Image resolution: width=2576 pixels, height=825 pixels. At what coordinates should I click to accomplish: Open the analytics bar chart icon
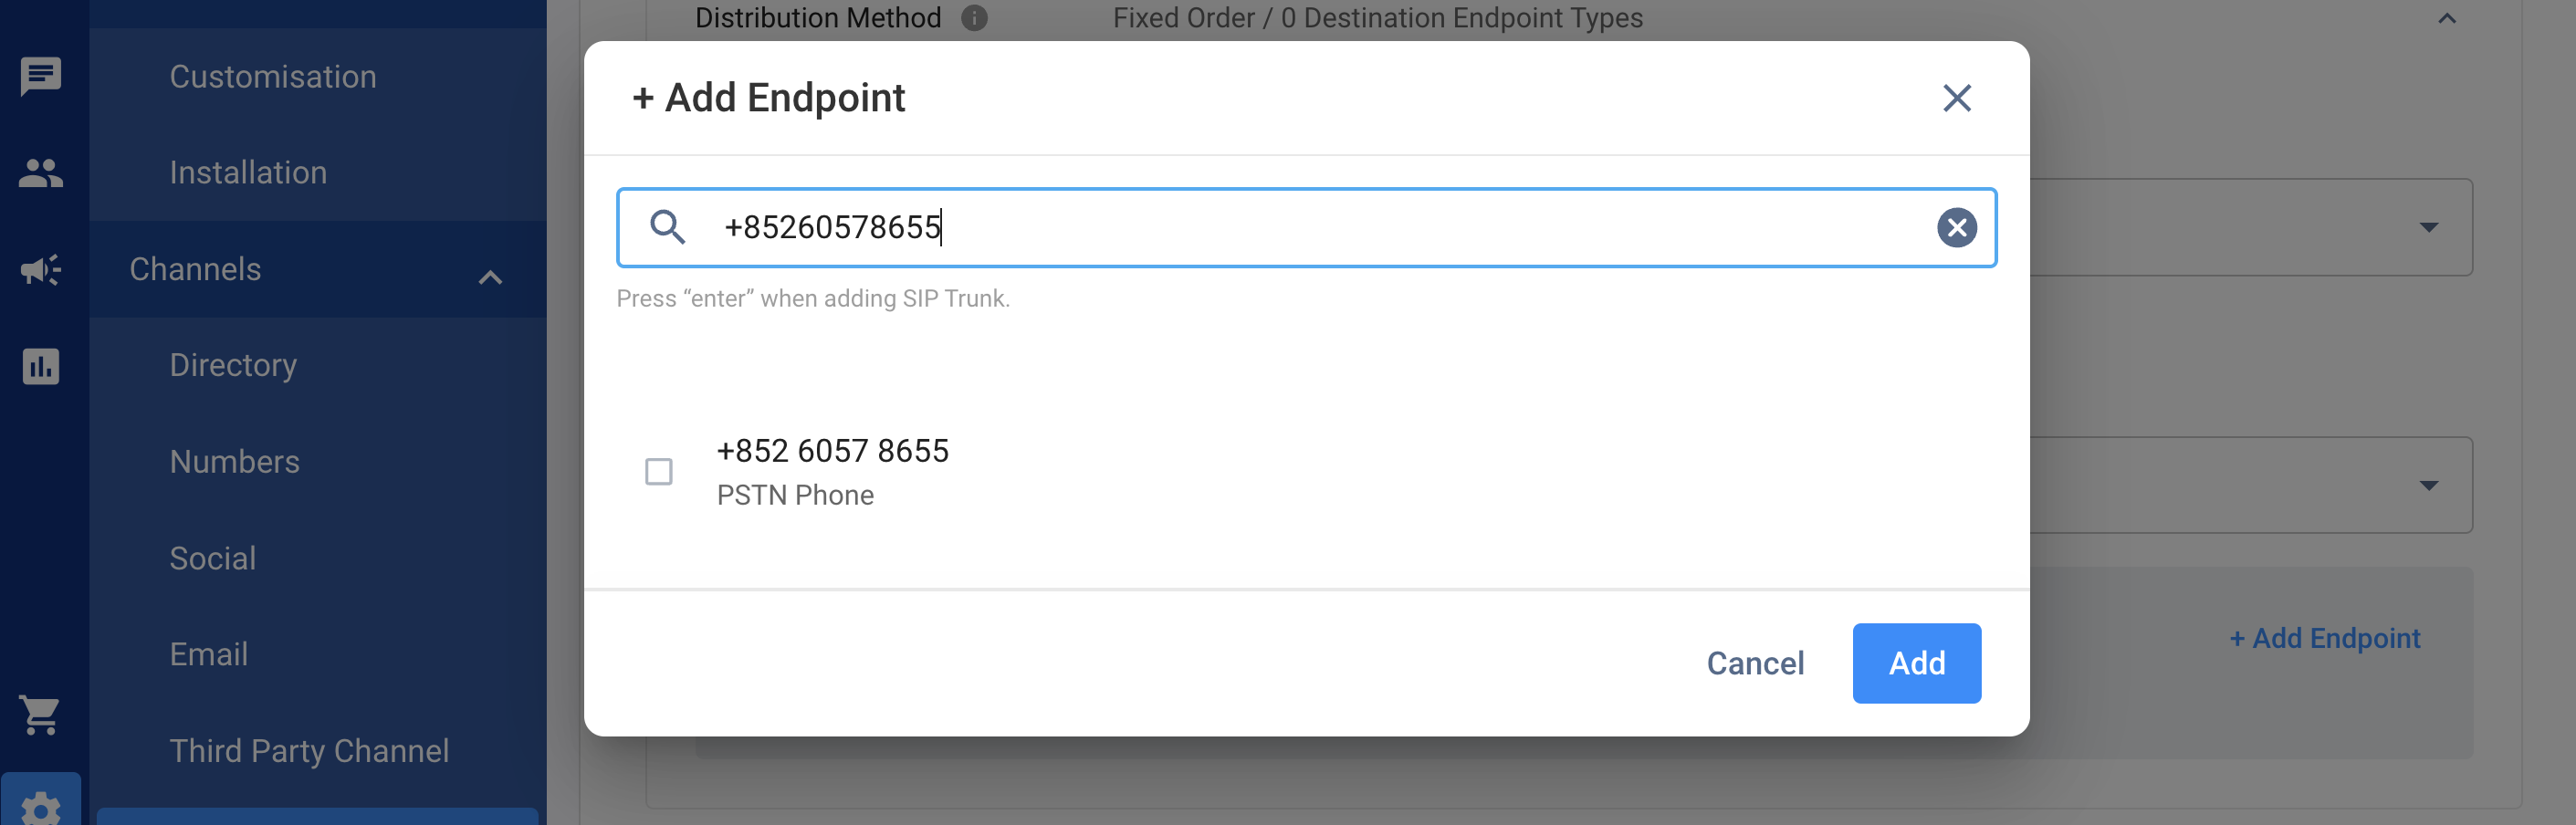(x=41, y=366)
